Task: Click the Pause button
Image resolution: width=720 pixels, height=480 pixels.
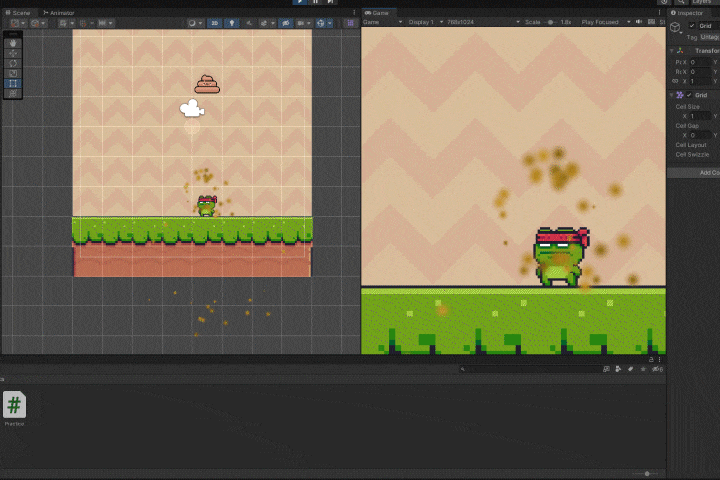Action: click(315, 2)
